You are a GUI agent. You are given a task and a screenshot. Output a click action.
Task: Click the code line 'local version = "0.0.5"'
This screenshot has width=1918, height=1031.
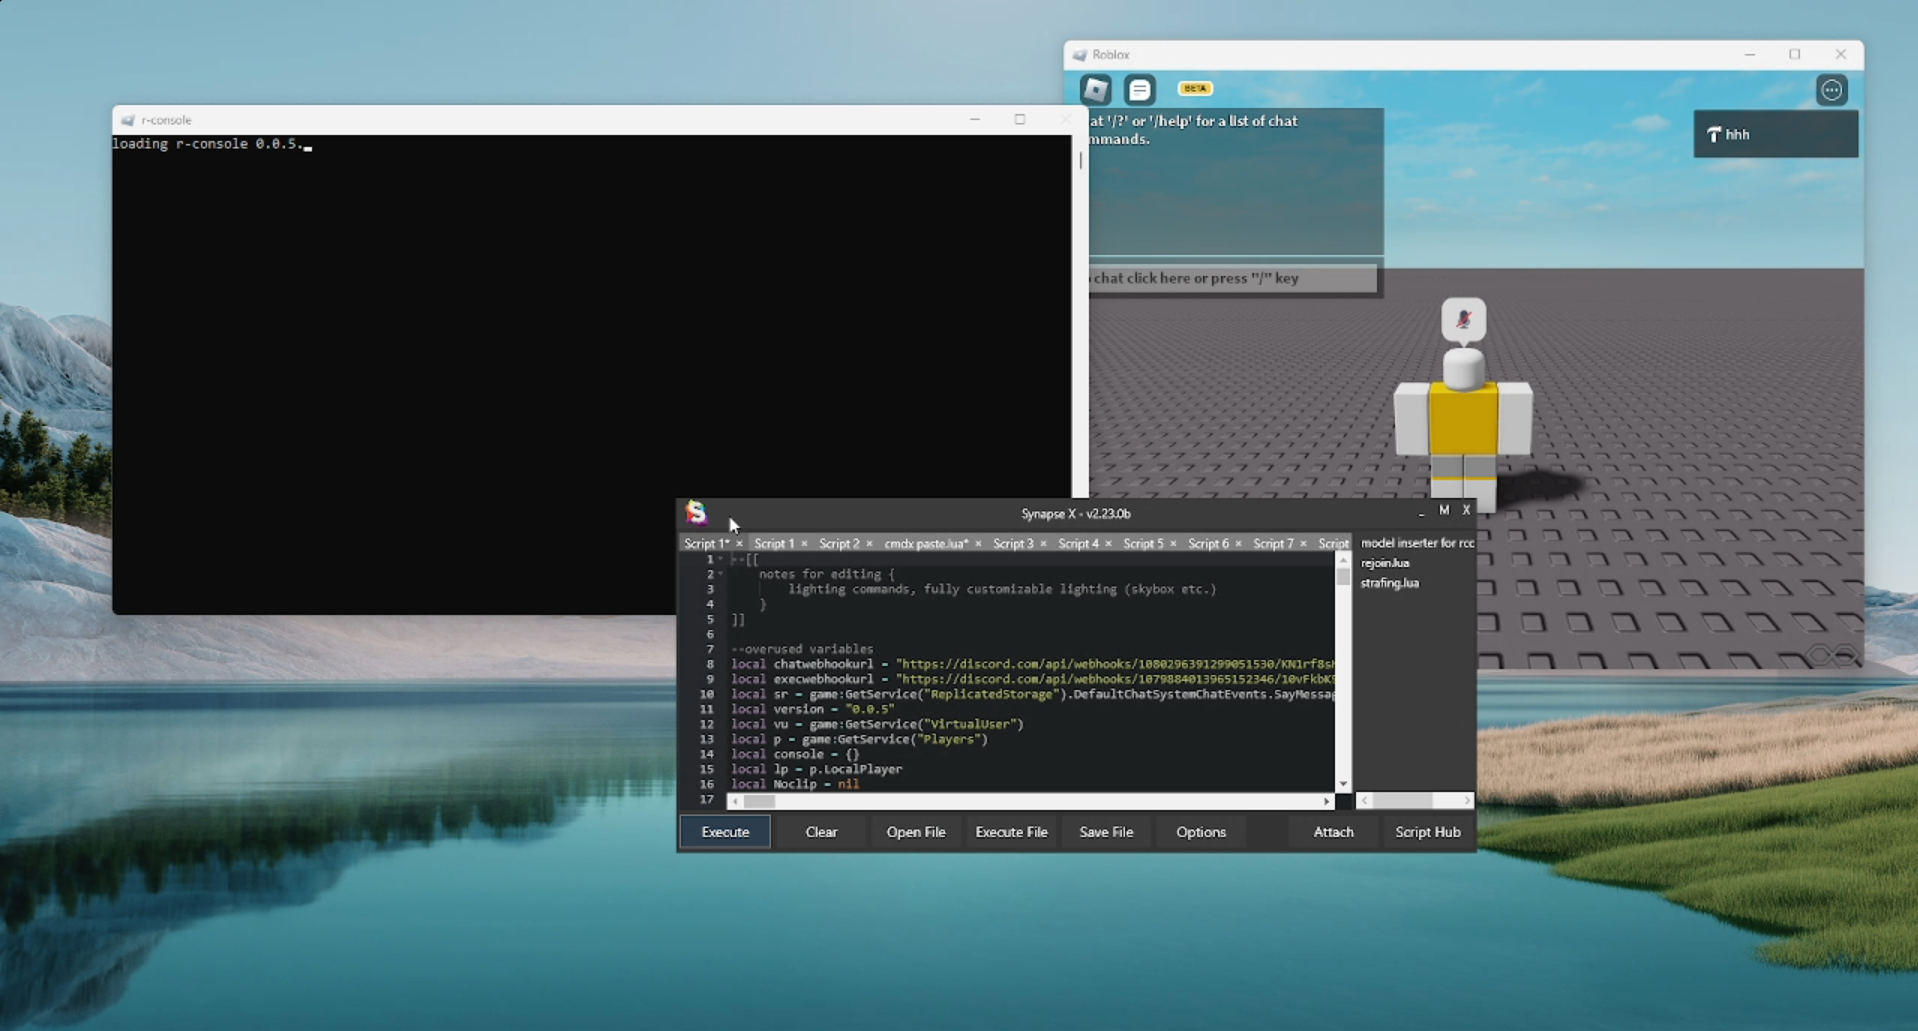(x=812, y=709)
